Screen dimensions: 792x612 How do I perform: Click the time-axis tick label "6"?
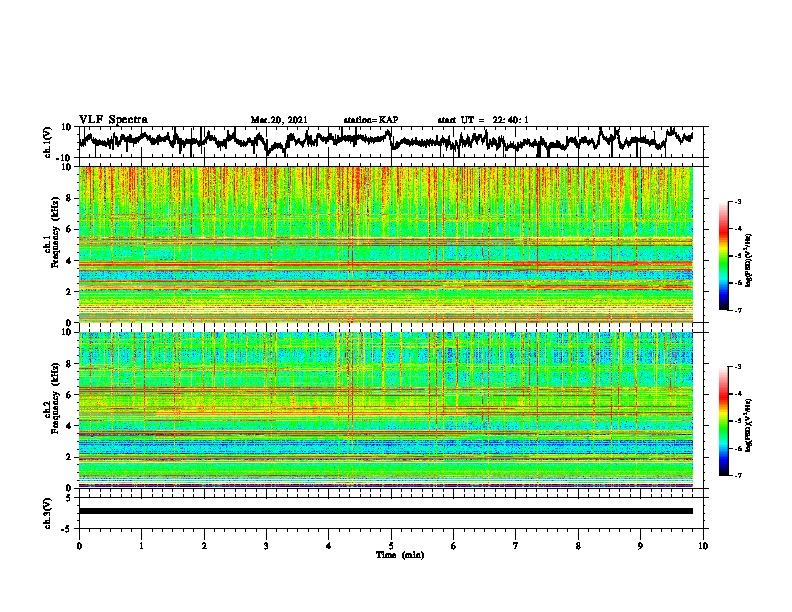pyautogui.click(x=454, y=546)
